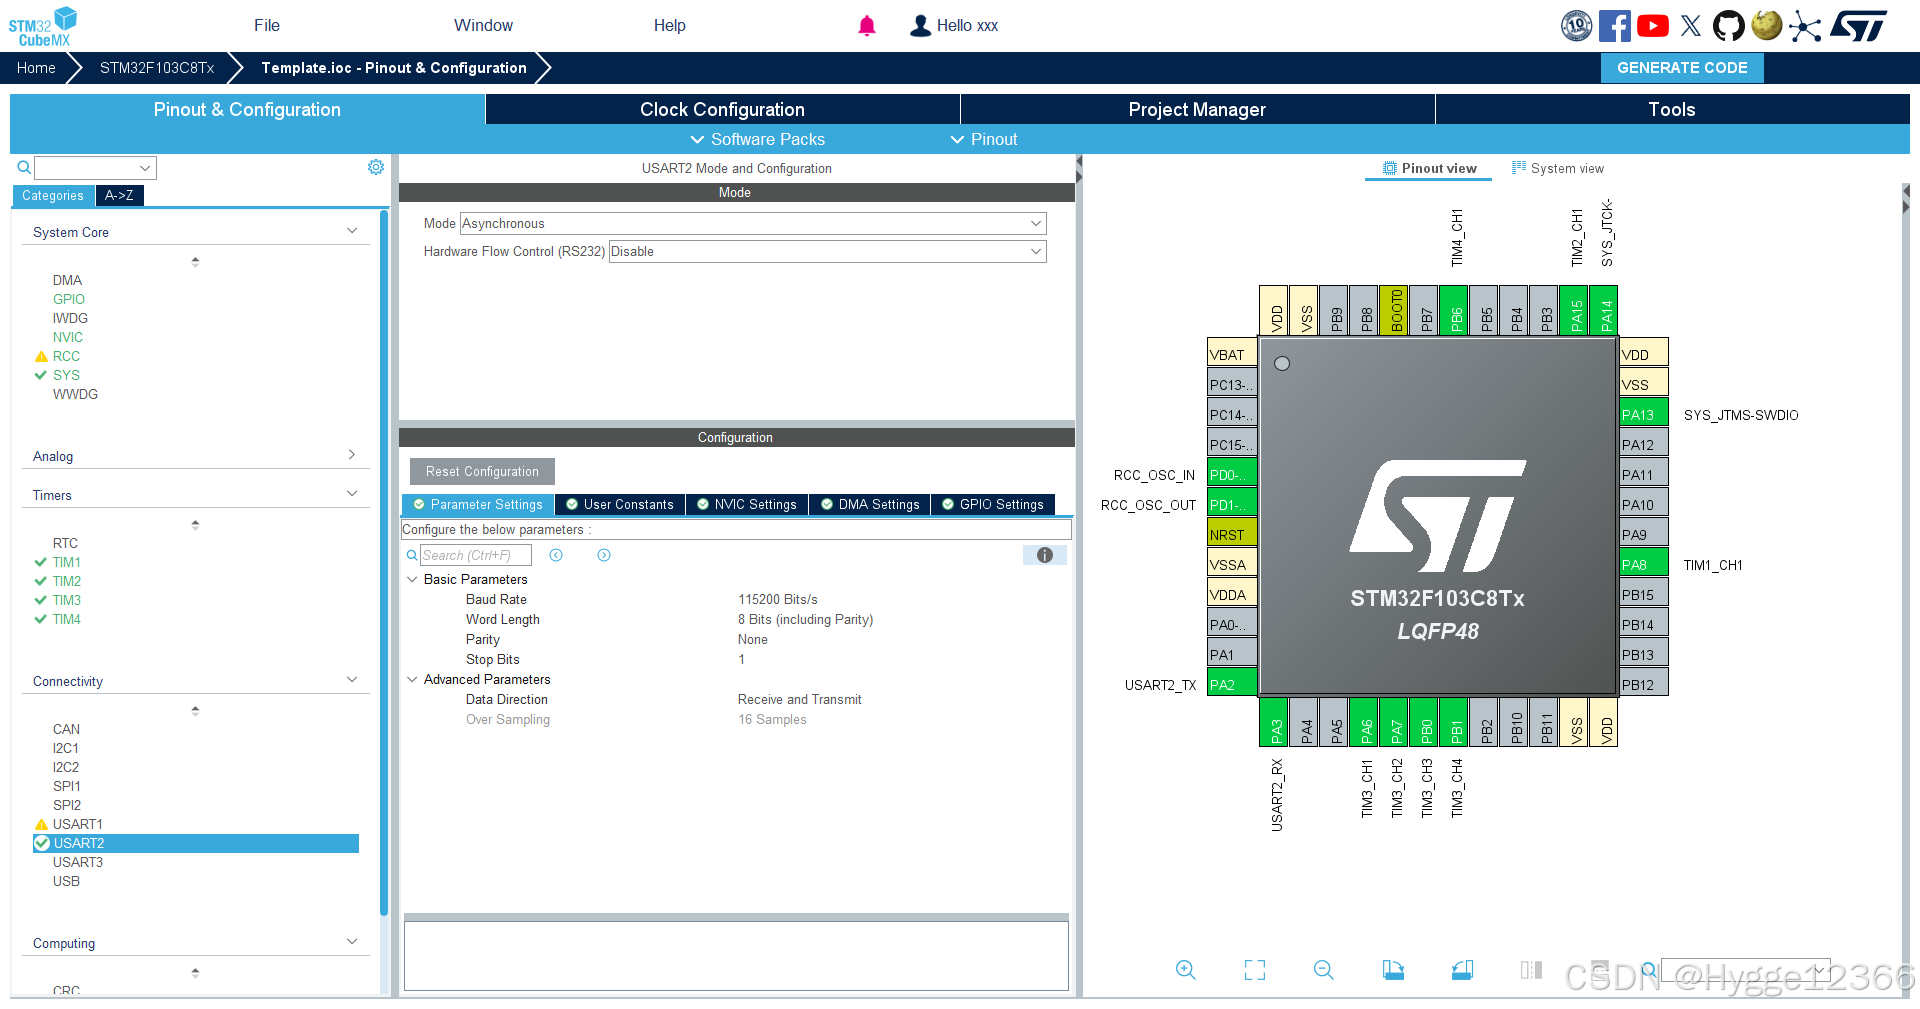Rotate the chip clockwise
Viewport: 1920px width, 1009px height.
1393,969
